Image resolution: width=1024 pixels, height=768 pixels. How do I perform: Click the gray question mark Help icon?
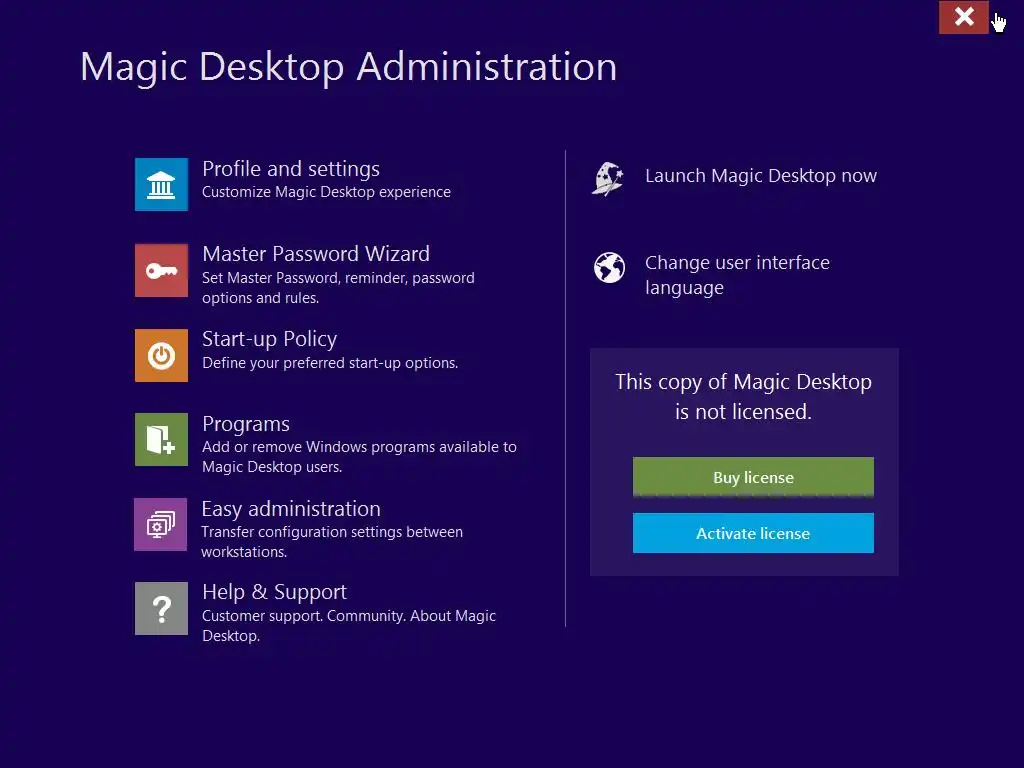161,609
